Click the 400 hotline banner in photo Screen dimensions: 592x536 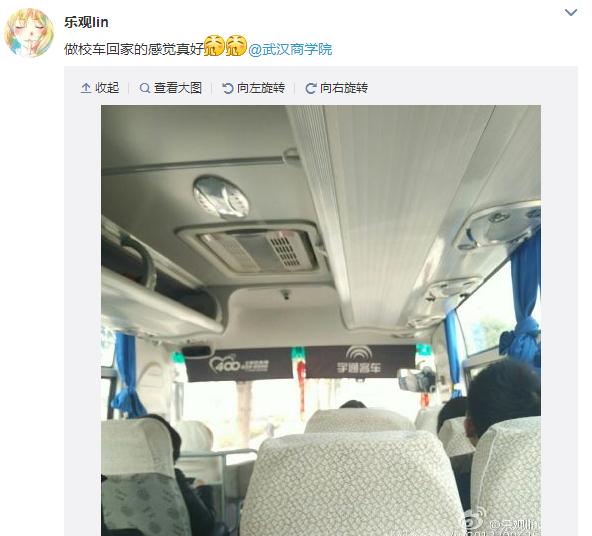pyautogui.click(x=239, y=364)
